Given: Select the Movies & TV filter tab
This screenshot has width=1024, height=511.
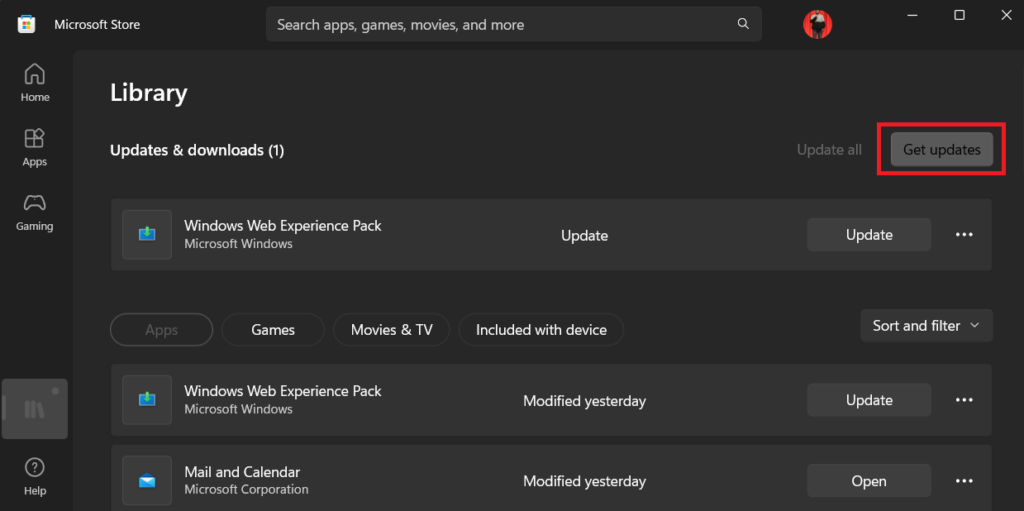Looking at the screenshot, I should point(391,330).
